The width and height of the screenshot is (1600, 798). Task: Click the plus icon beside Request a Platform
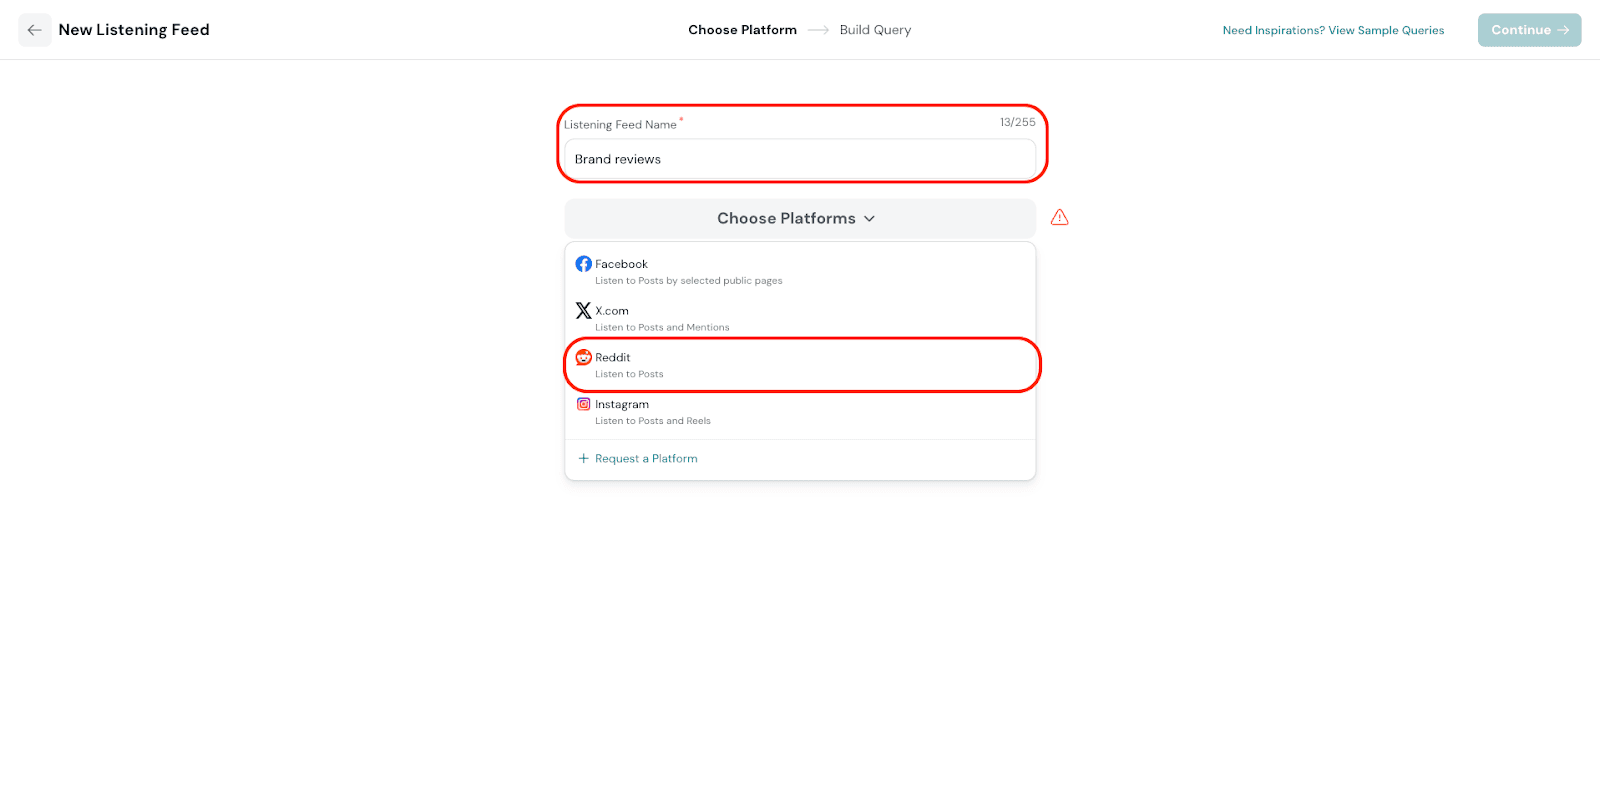click(583, 459)
